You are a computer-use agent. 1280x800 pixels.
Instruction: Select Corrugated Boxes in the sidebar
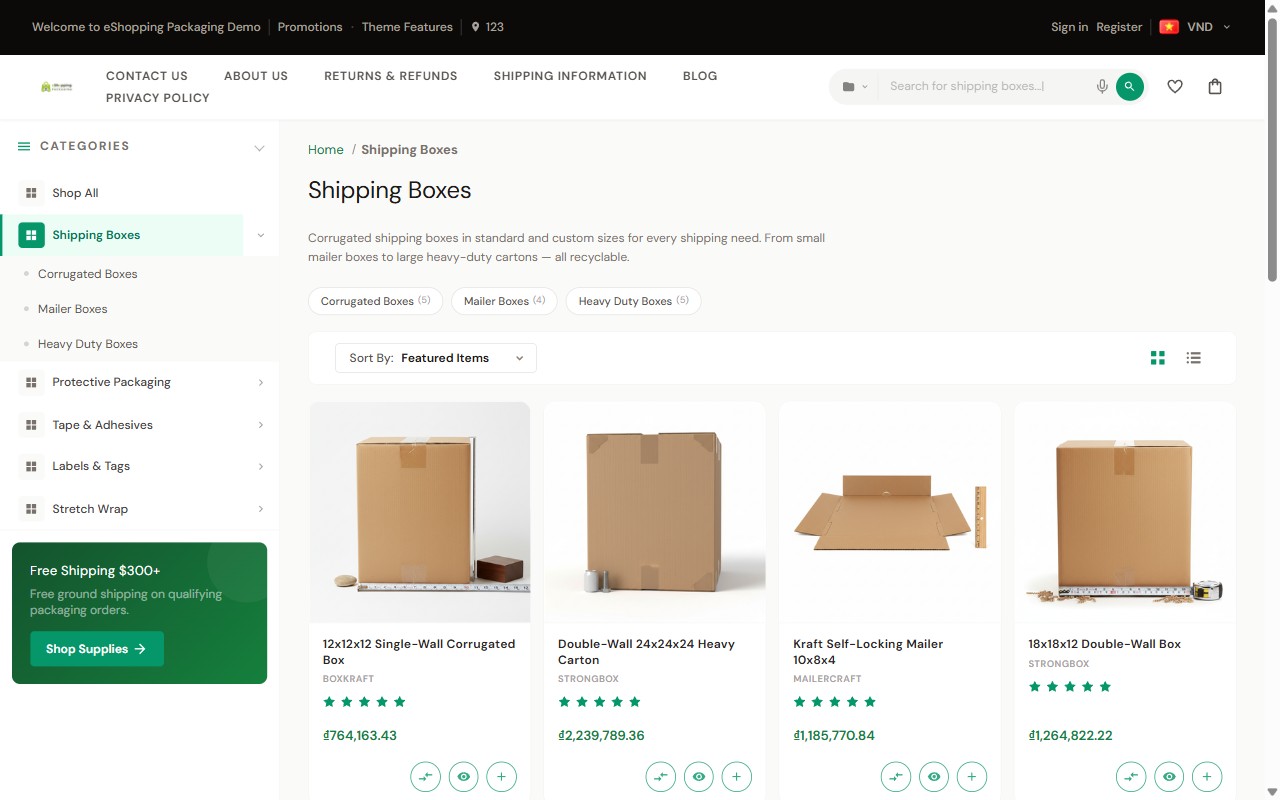tap(88, 274)
